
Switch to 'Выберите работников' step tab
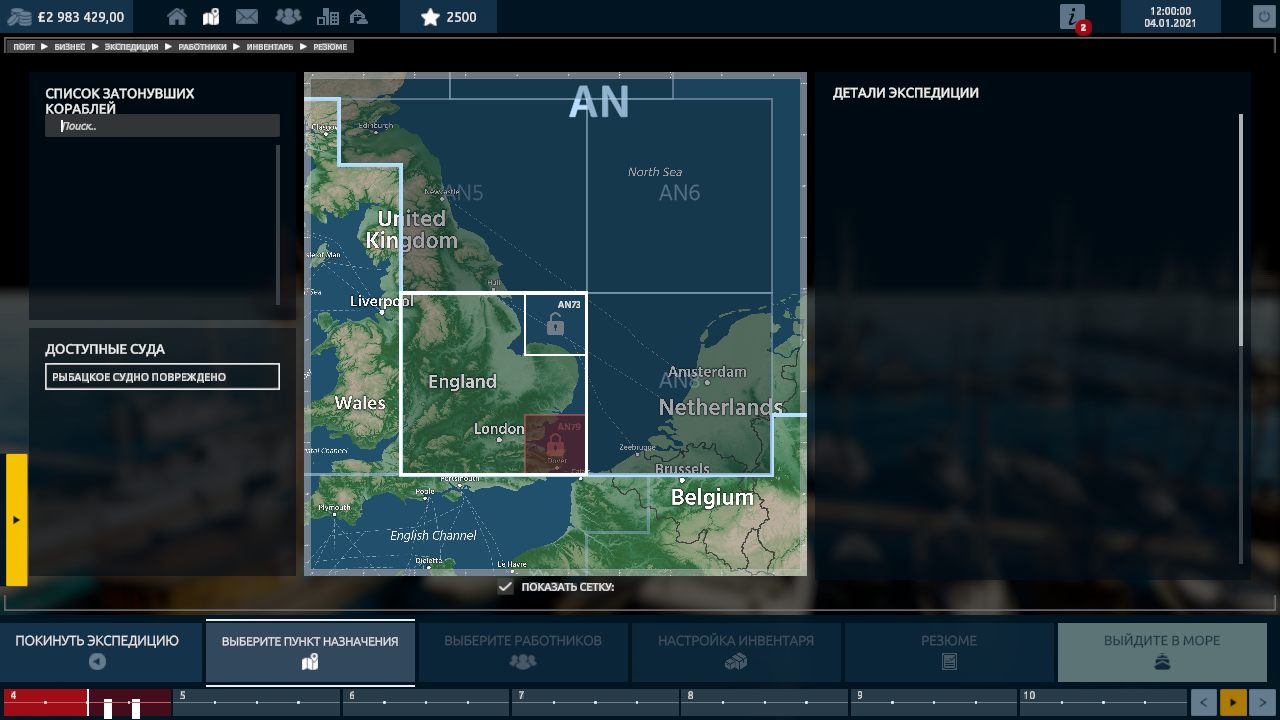pos(522,650)
